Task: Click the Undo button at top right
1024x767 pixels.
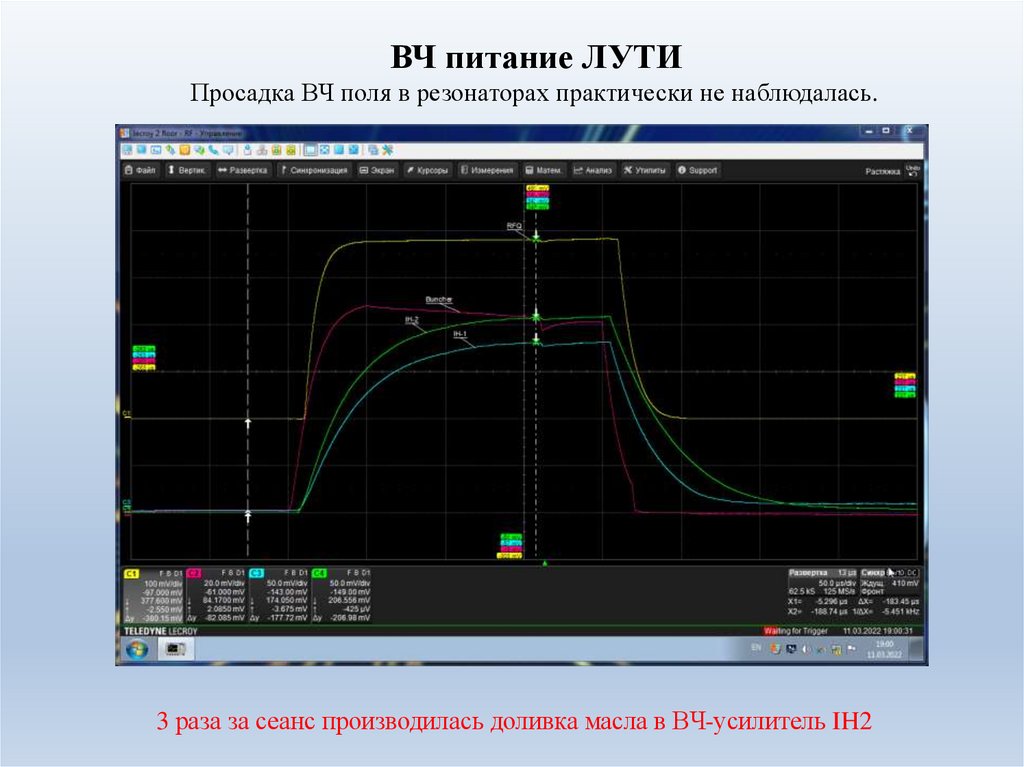Action: (913, 170)
